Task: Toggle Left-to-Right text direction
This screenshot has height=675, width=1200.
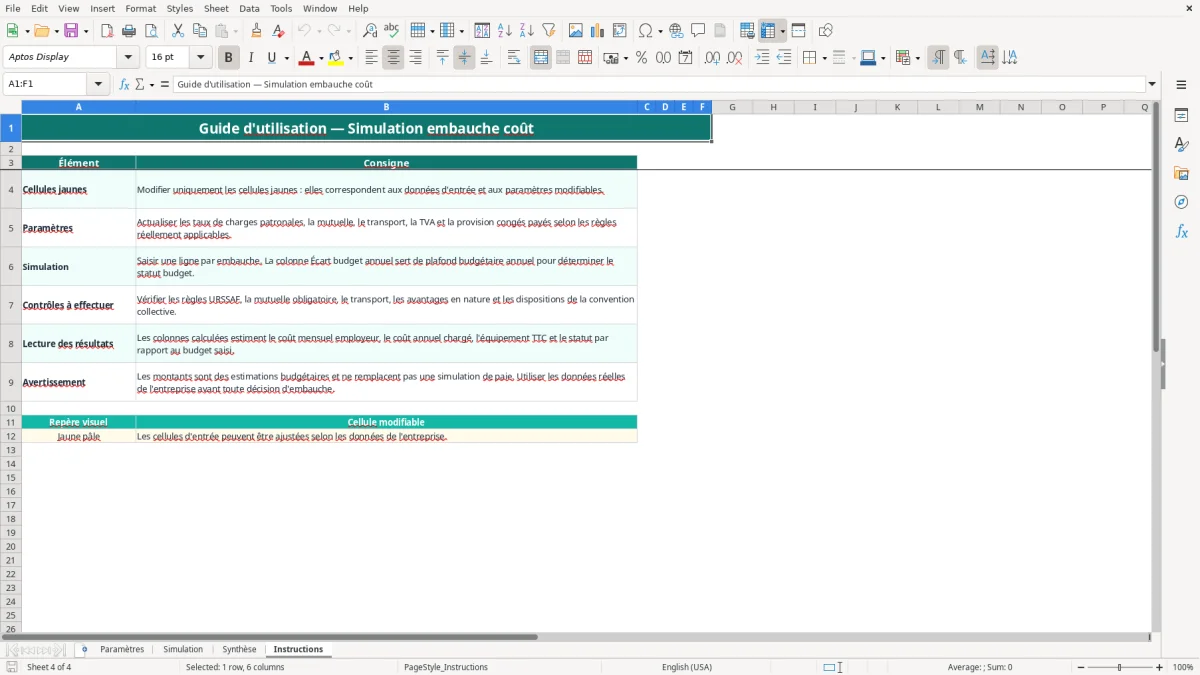Action: [x=938, y=58]
